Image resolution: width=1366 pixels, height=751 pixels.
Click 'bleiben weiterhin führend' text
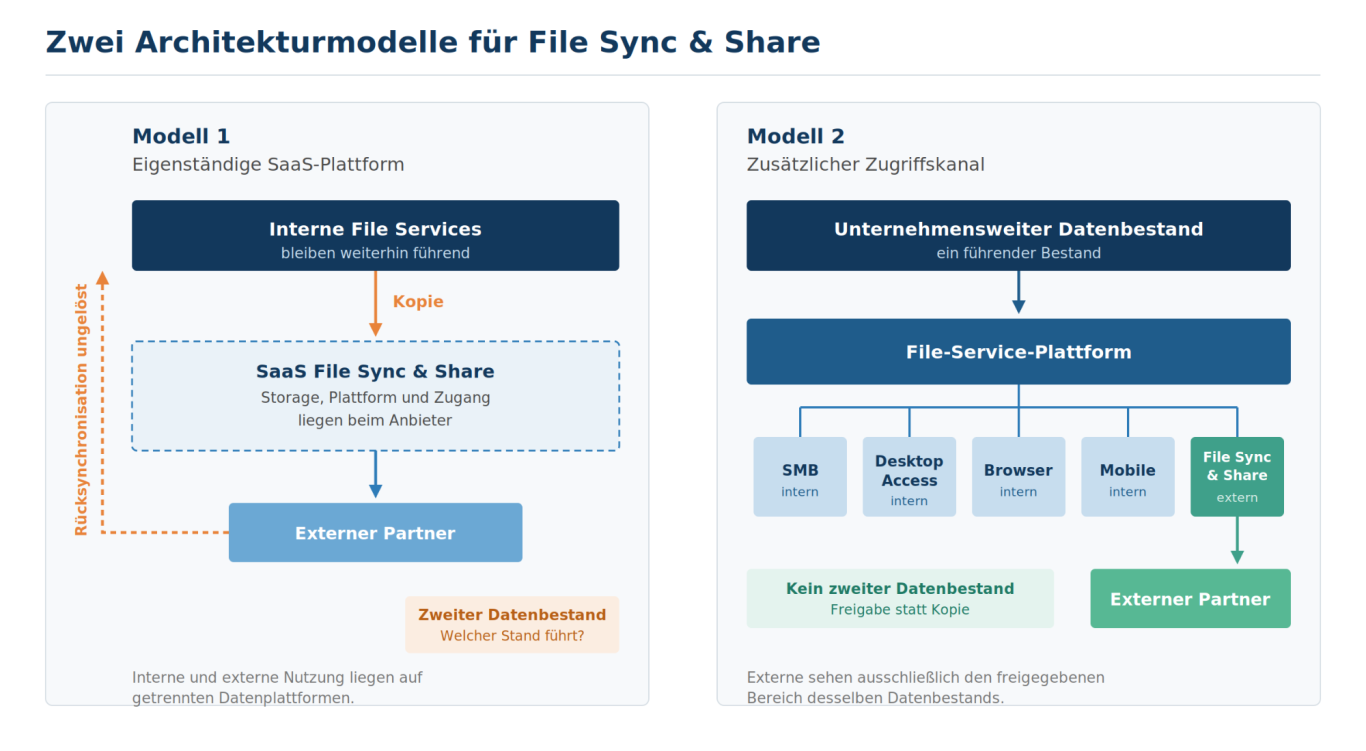click(x=375, y=253)
